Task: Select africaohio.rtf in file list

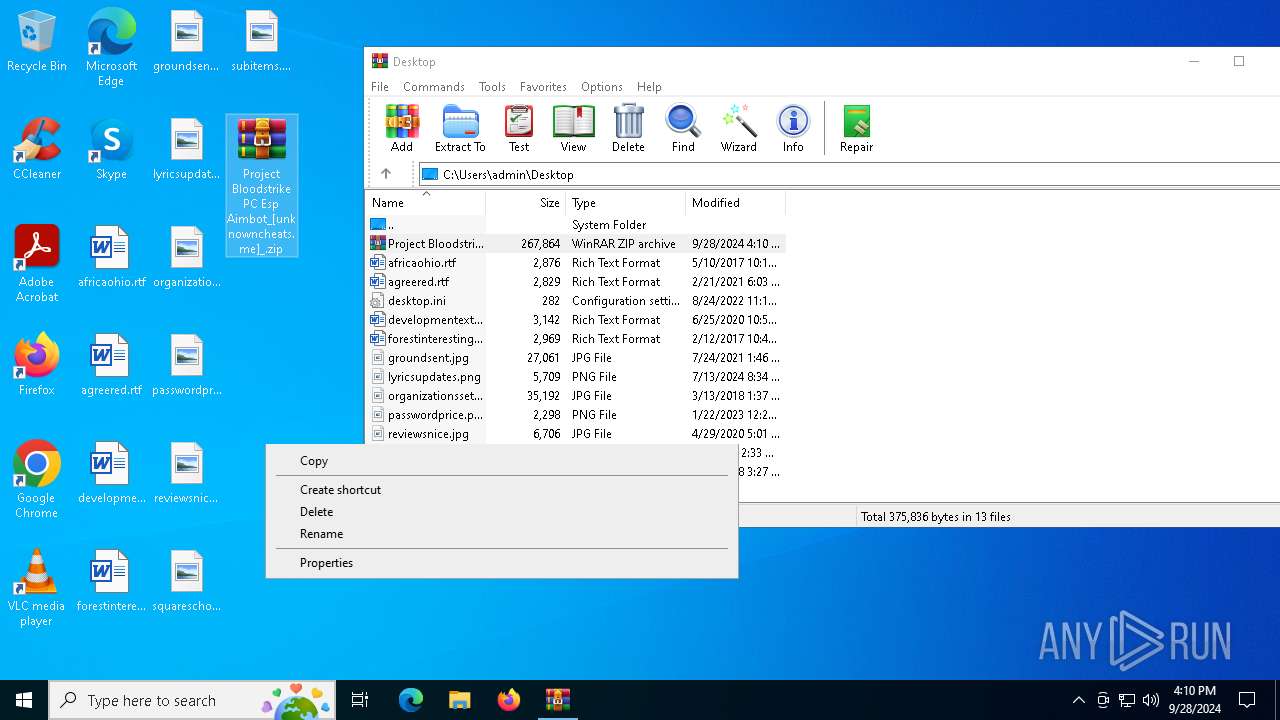Action: click(576, 263)
